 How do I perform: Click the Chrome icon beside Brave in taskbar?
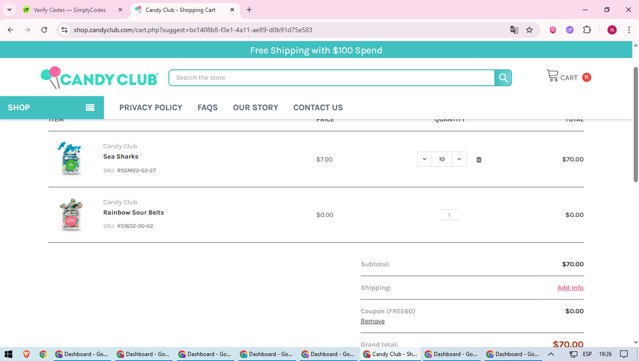(43, 354)
